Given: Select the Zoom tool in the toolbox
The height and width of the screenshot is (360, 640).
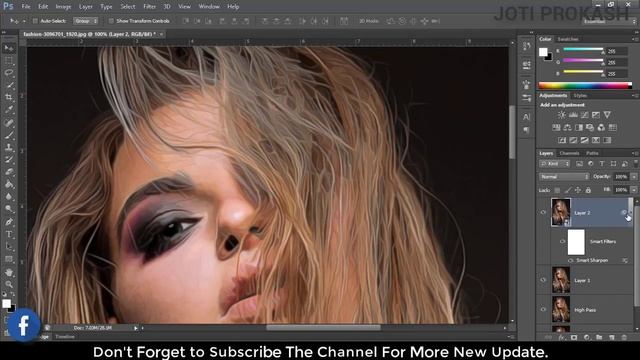Looking at the screenshot, I should (x=9, y=284).
